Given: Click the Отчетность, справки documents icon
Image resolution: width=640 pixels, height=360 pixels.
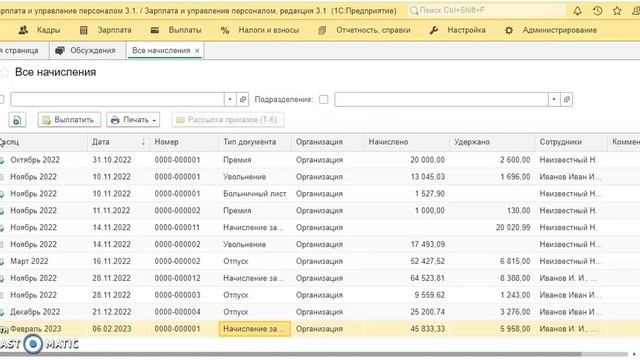Looking at the screenshot, I should 322,30.
